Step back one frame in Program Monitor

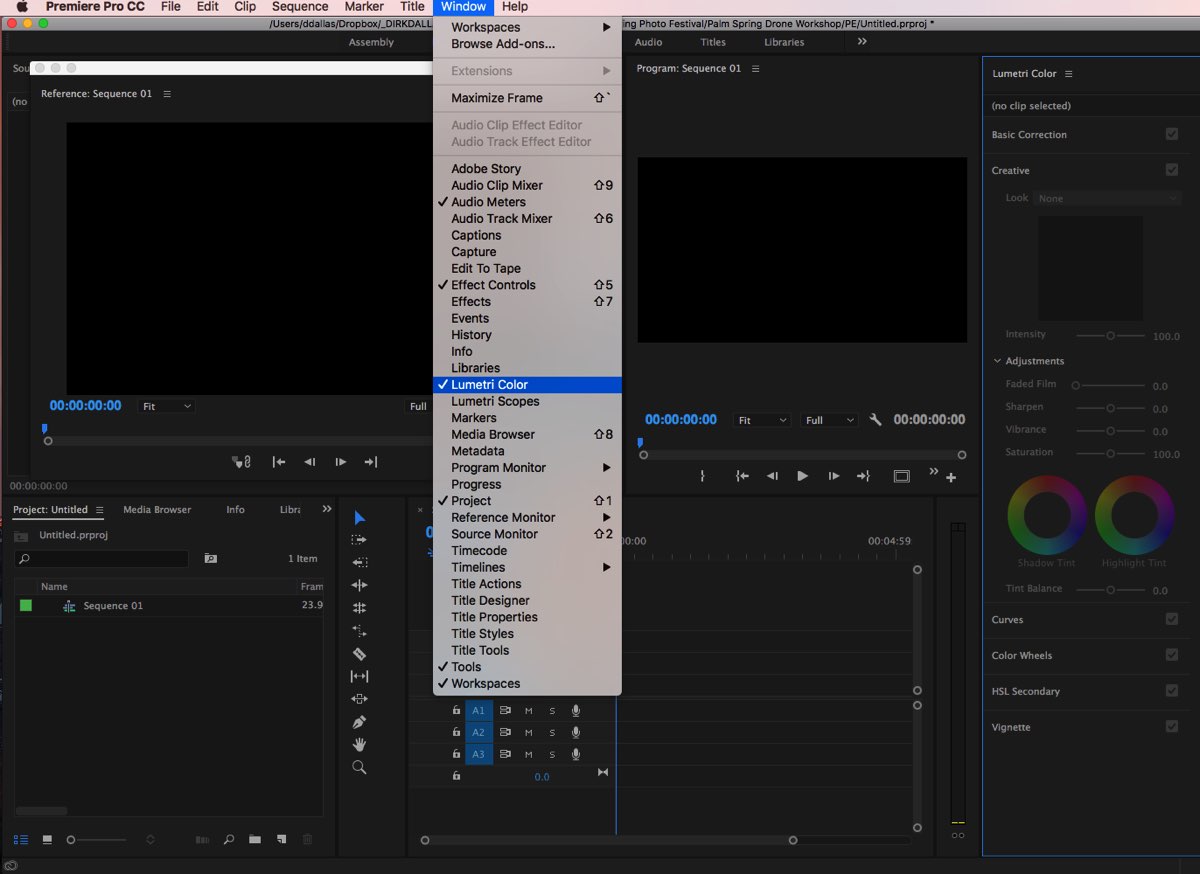(772, 477)
